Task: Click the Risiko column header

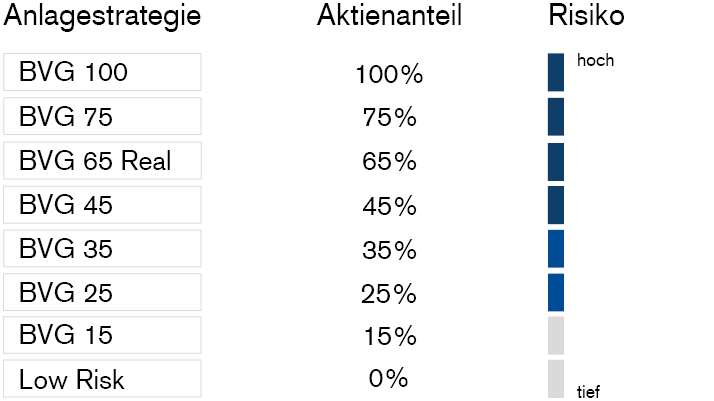Action: [586, 17]
